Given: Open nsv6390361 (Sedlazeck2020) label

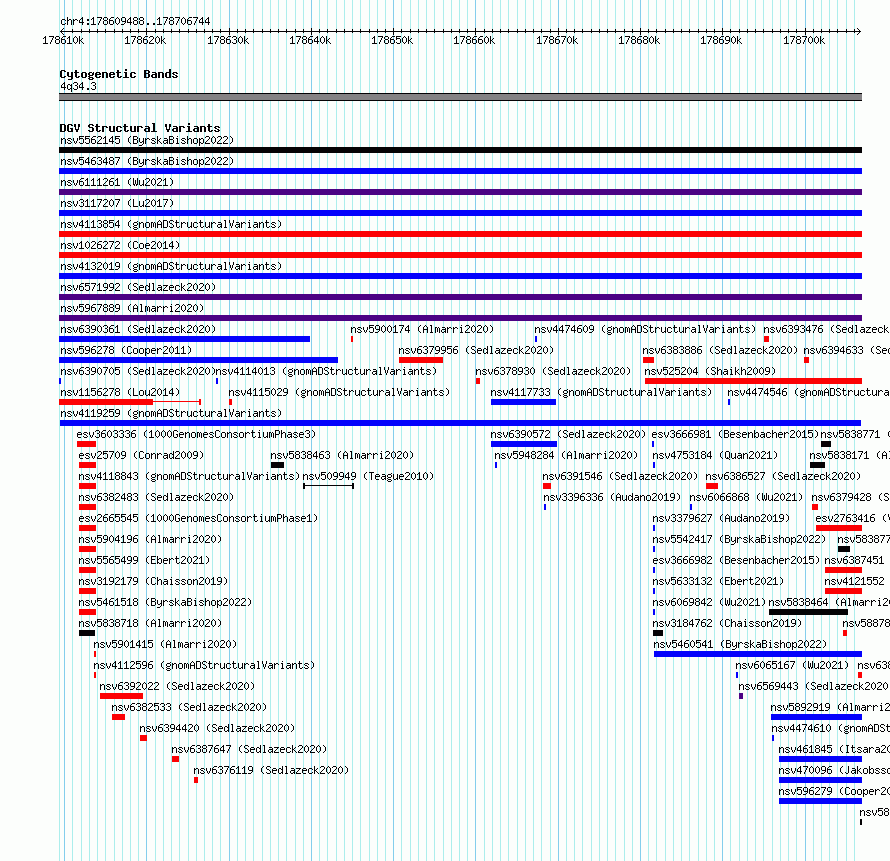Looking at the screenshot, I should pyautogui.click(x=138, y=329).
